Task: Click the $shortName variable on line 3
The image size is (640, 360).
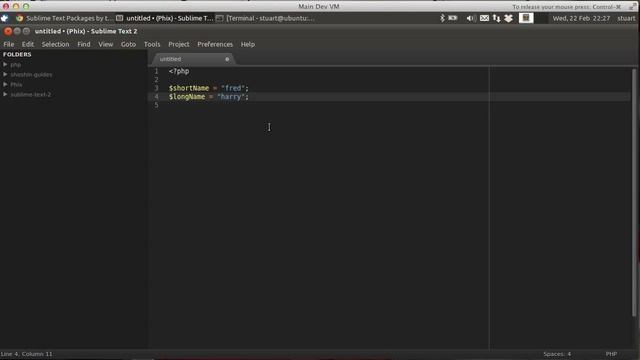Action: coord(189,88)
